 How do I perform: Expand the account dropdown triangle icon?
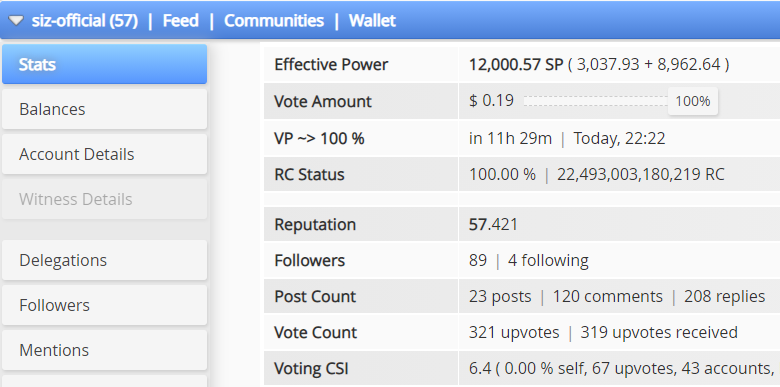[x=16, y=21]
